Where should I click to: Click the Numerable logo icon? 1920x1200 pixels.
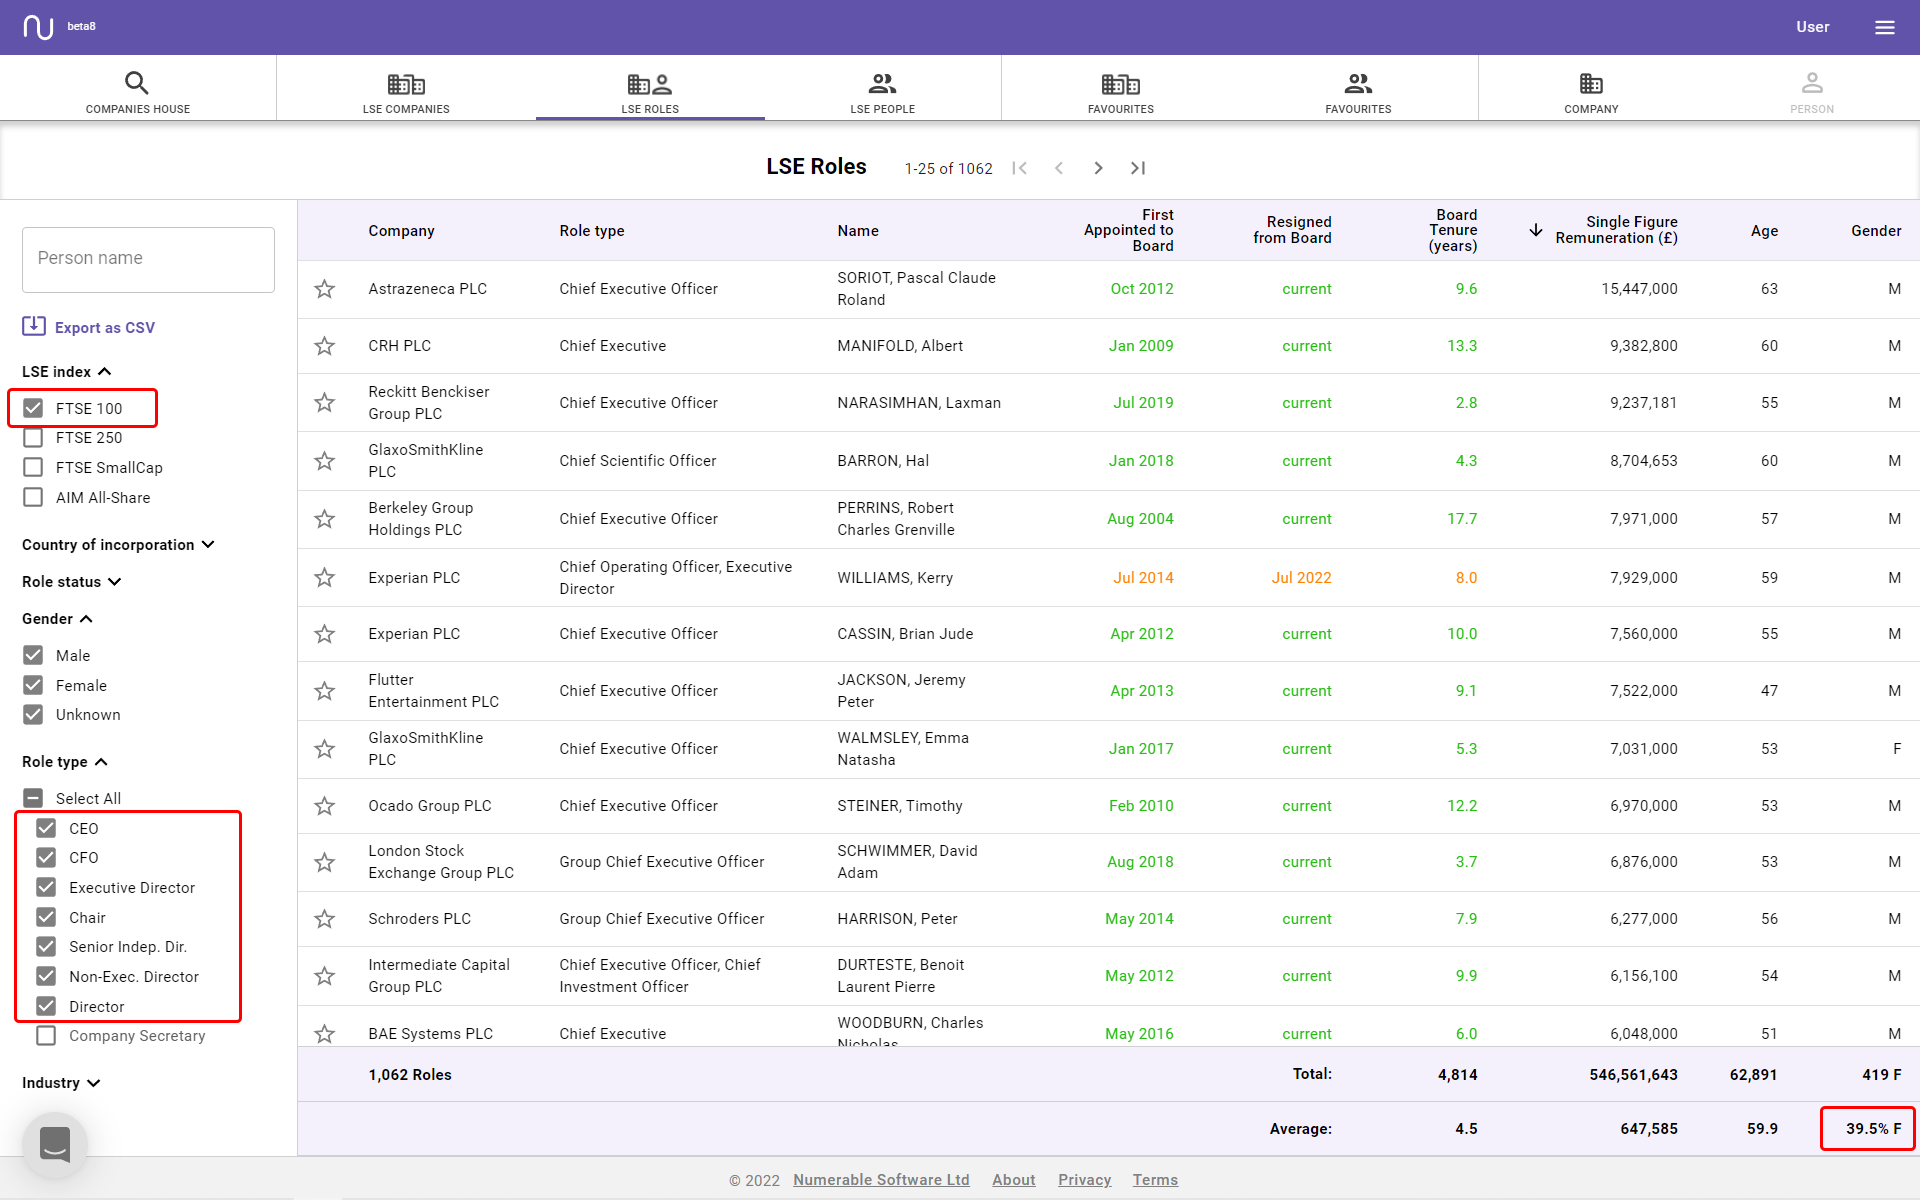[38, 27]
